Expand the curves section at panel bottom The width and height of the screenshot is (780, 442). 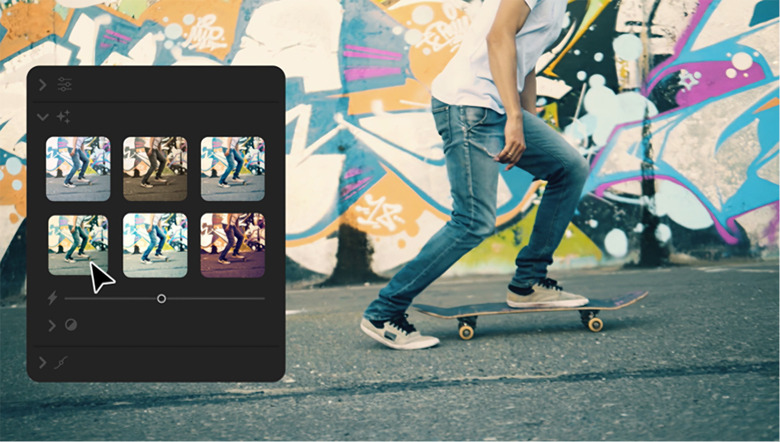tap(43, 362)
